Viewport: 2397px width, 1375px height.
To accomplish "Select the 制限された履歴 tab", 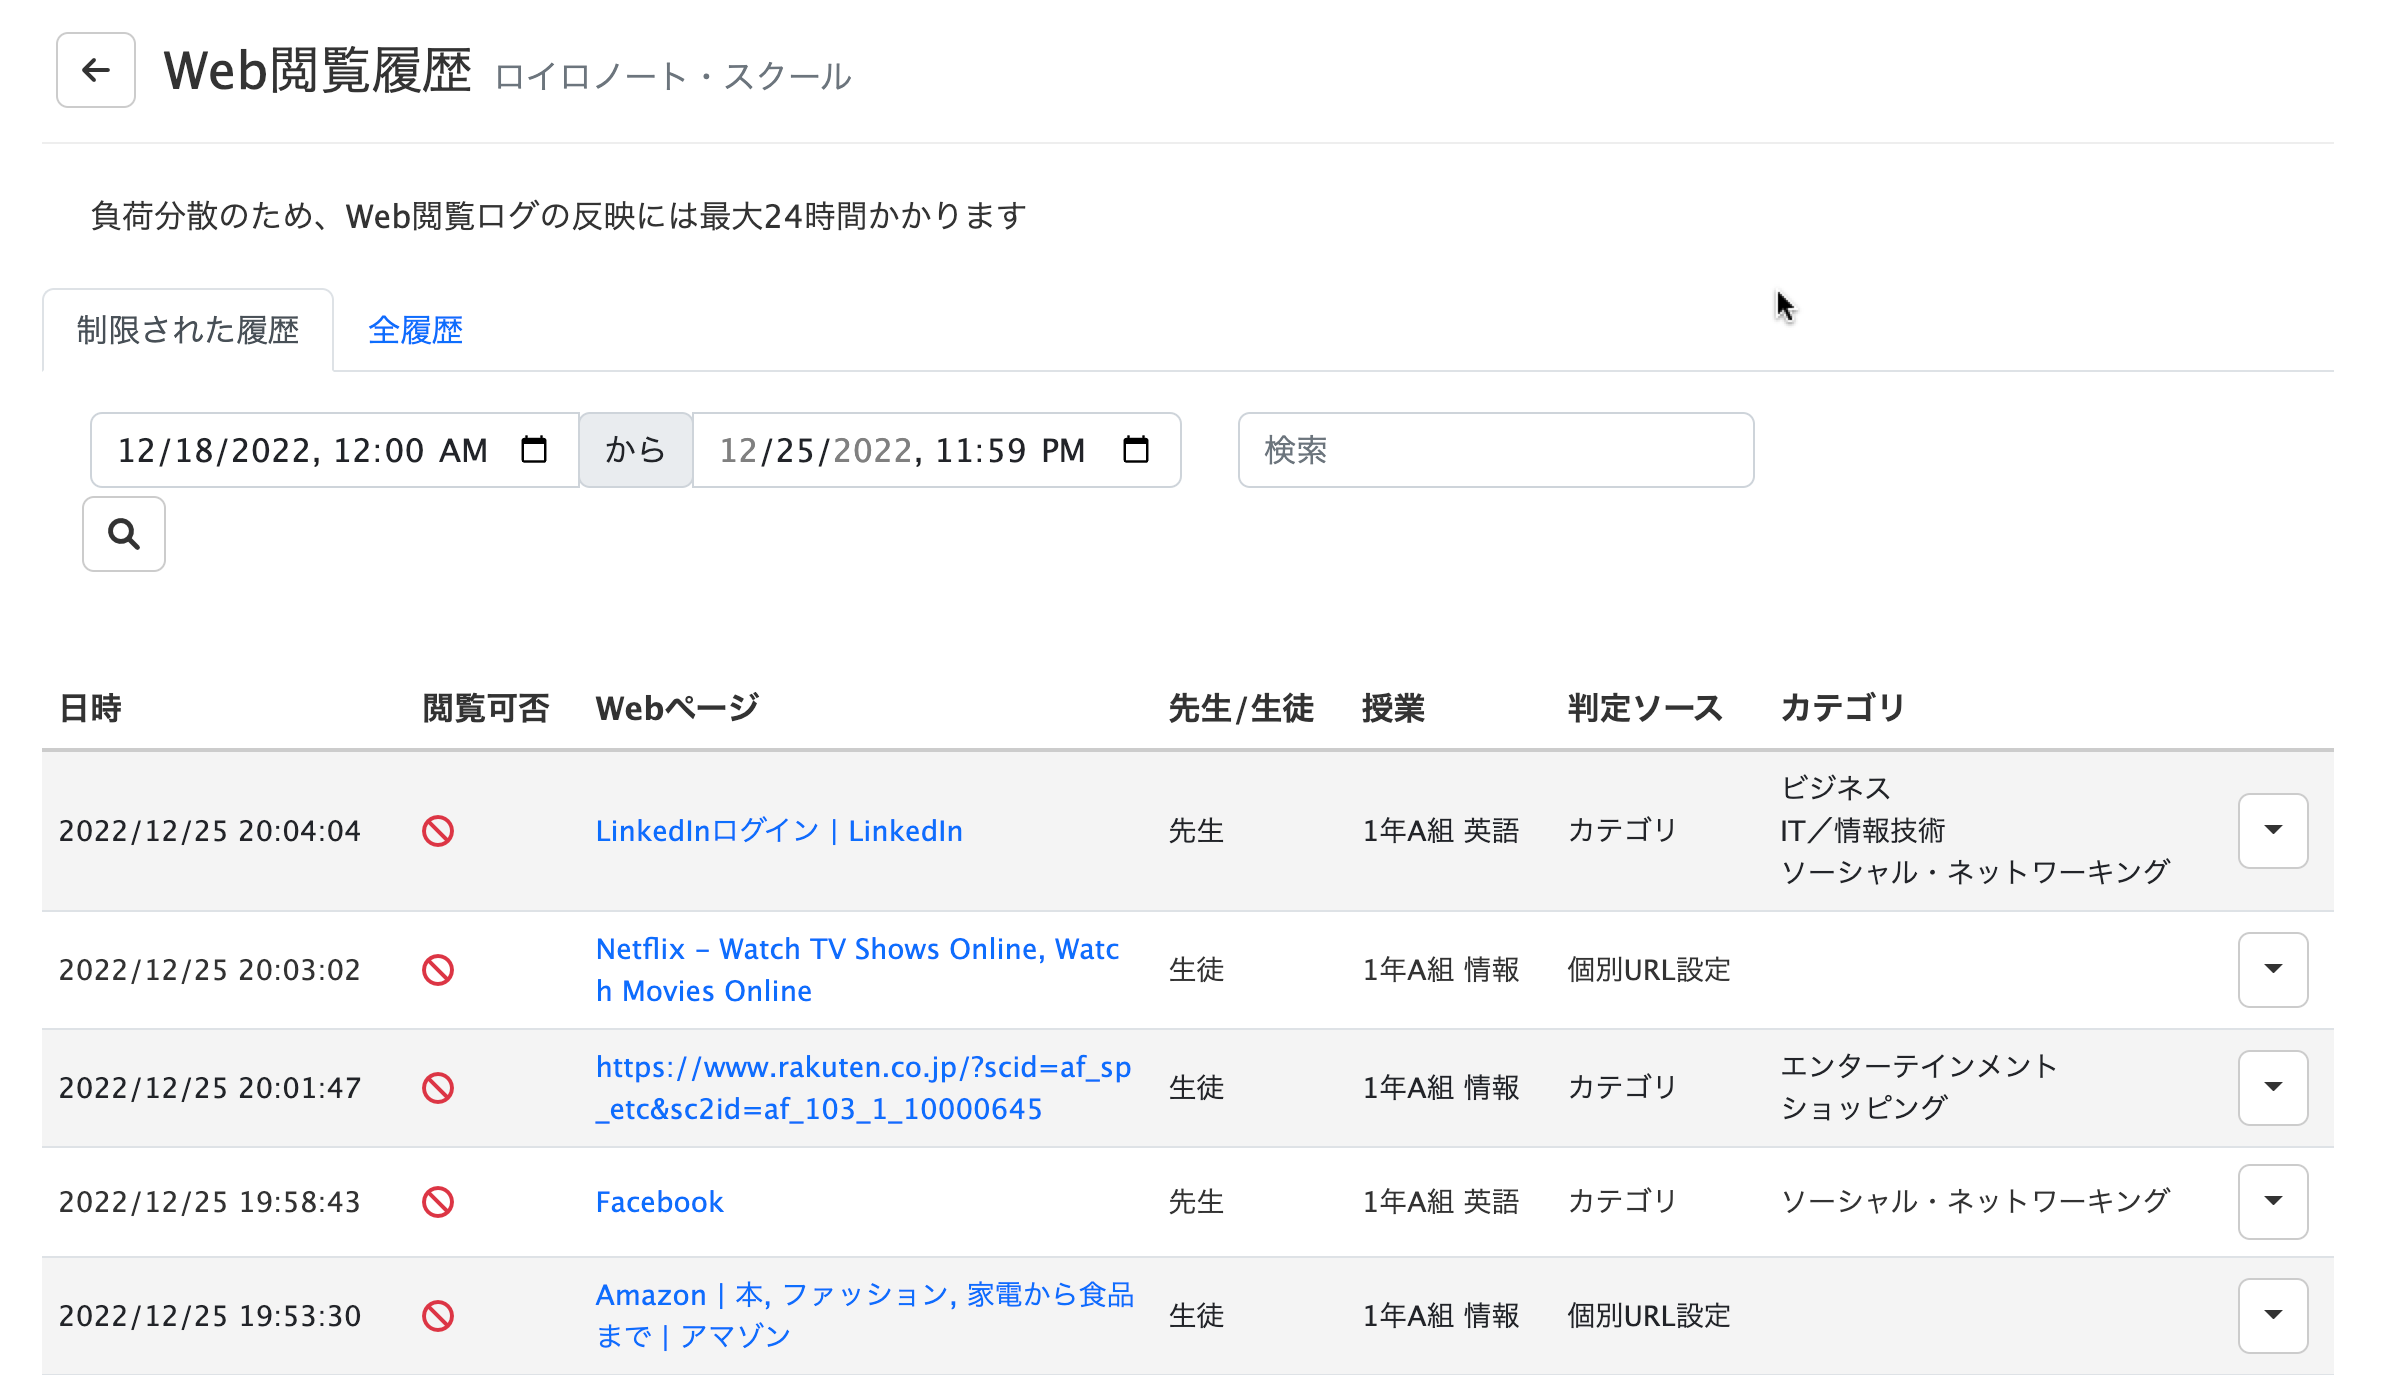I will pos(188,330).
